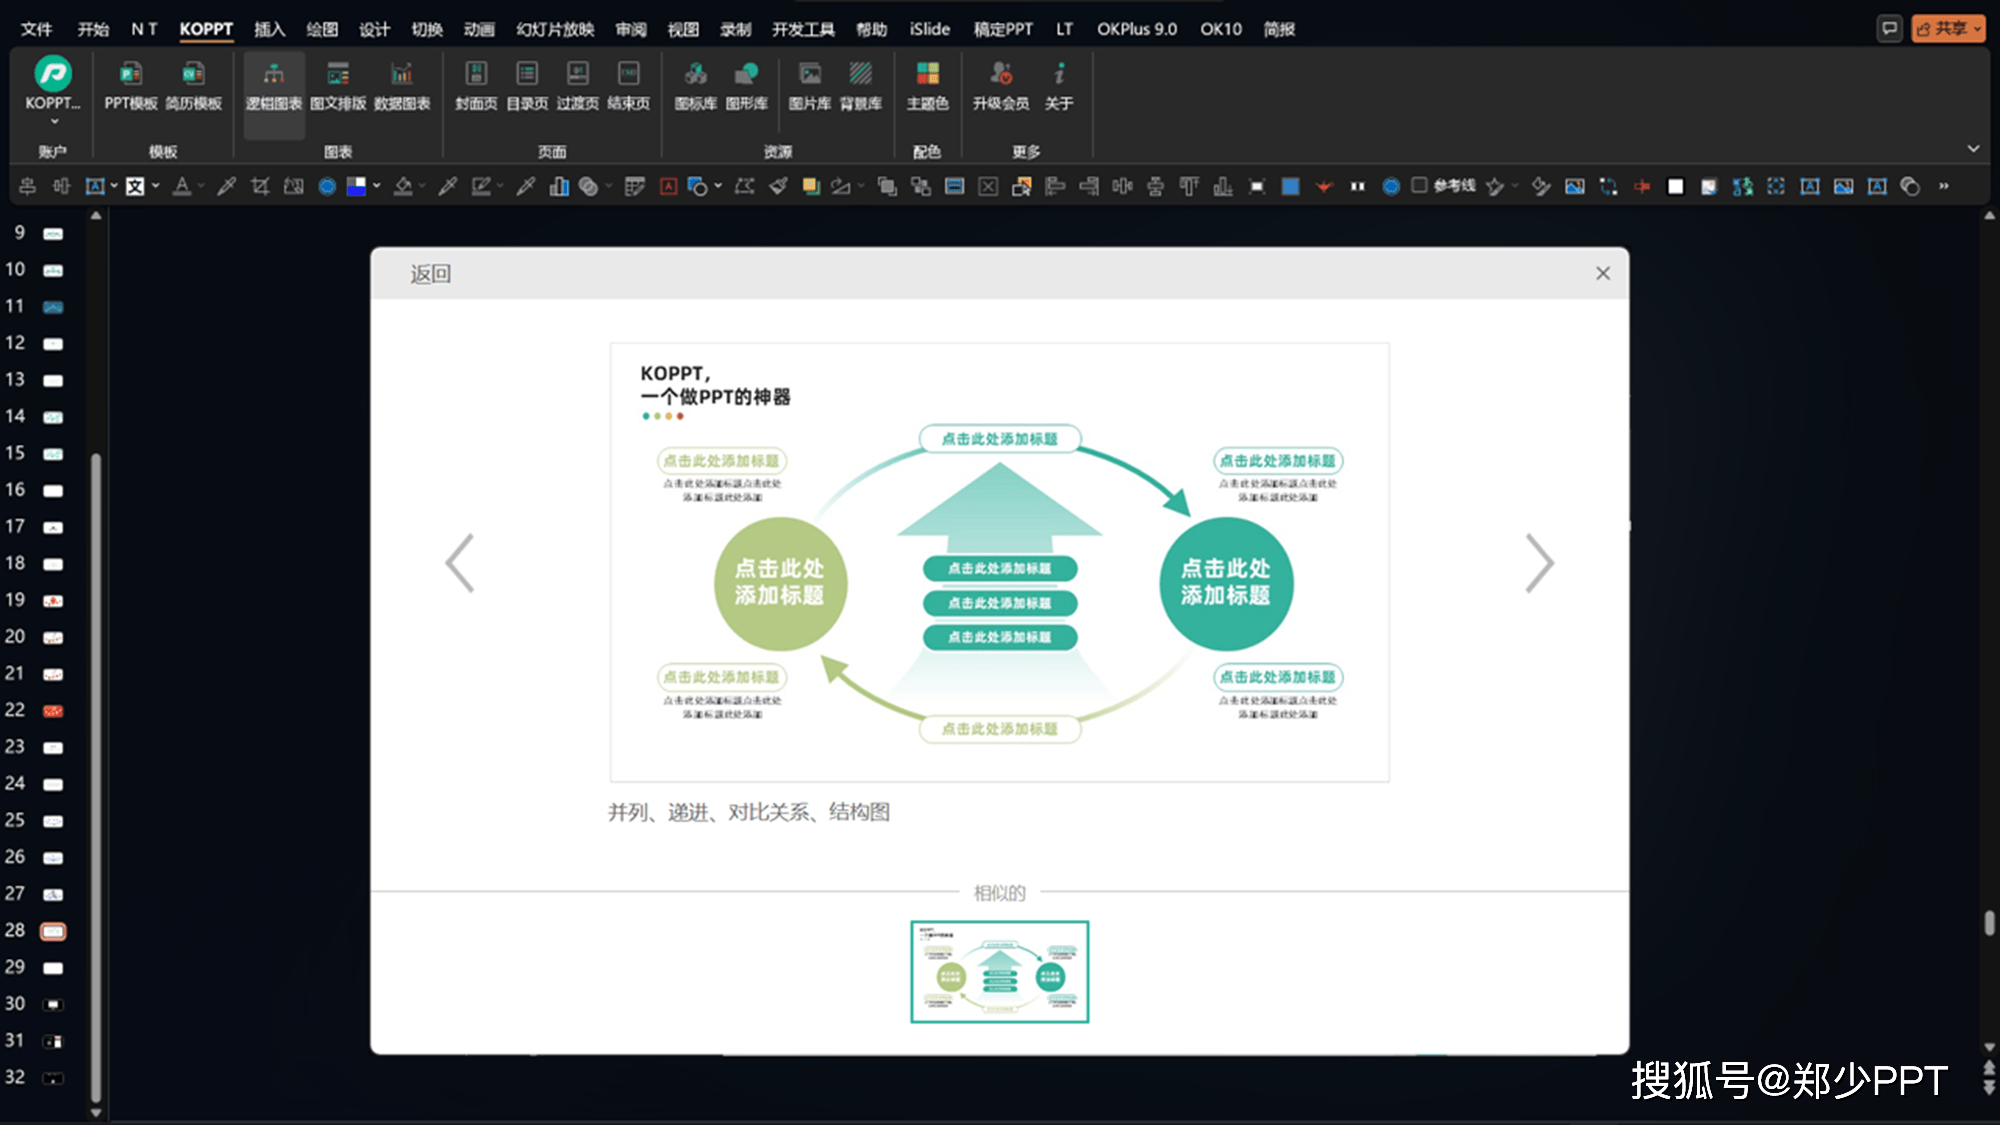The image size is (2000, 1125).
Task: Switch to the 视图 tab
Action: click(683, 29)
